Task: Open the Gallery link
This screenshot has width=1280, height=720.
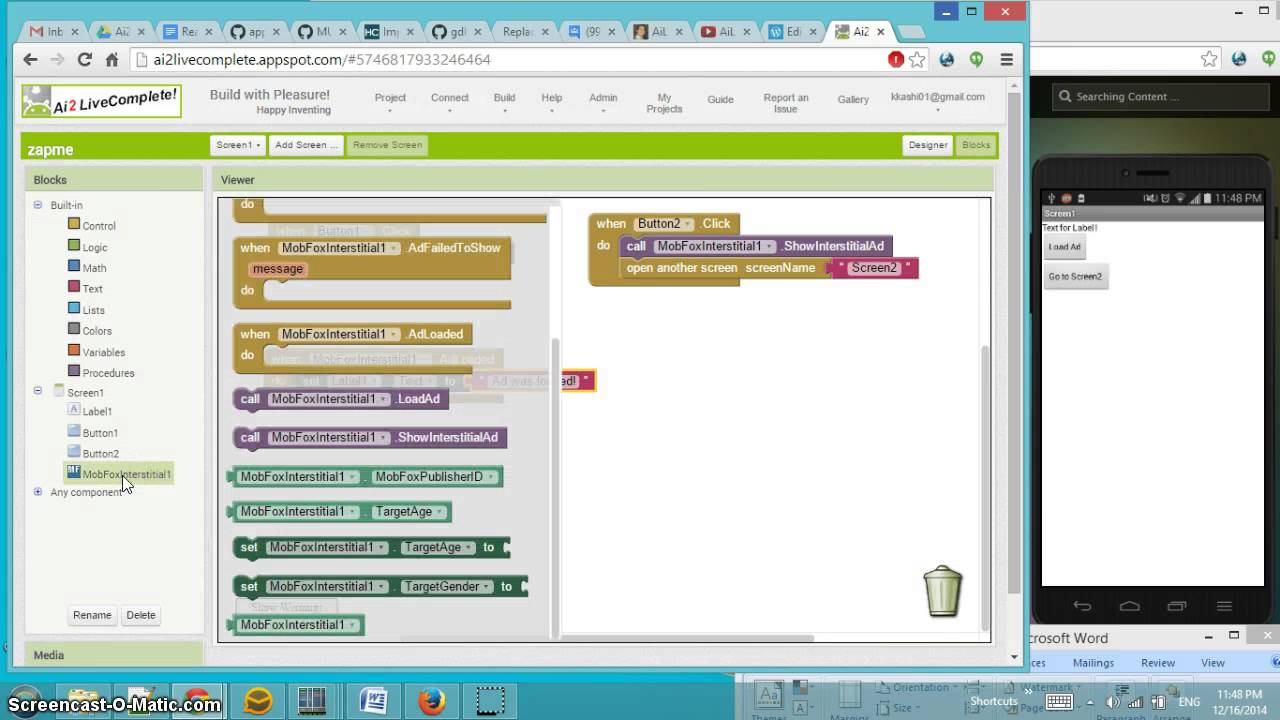Action: [x=853, y=99]
